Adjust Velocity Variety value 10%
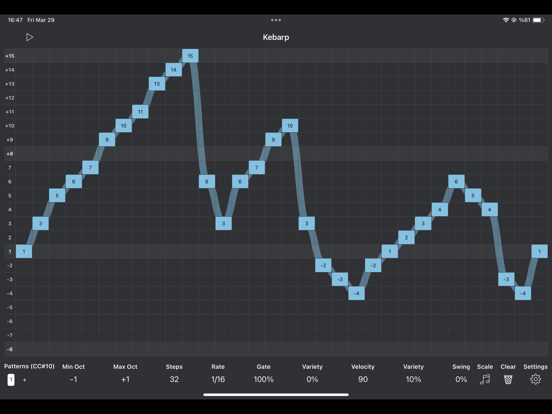The width and height of the screenshot is (552, 414). click(x=413, y=379)
